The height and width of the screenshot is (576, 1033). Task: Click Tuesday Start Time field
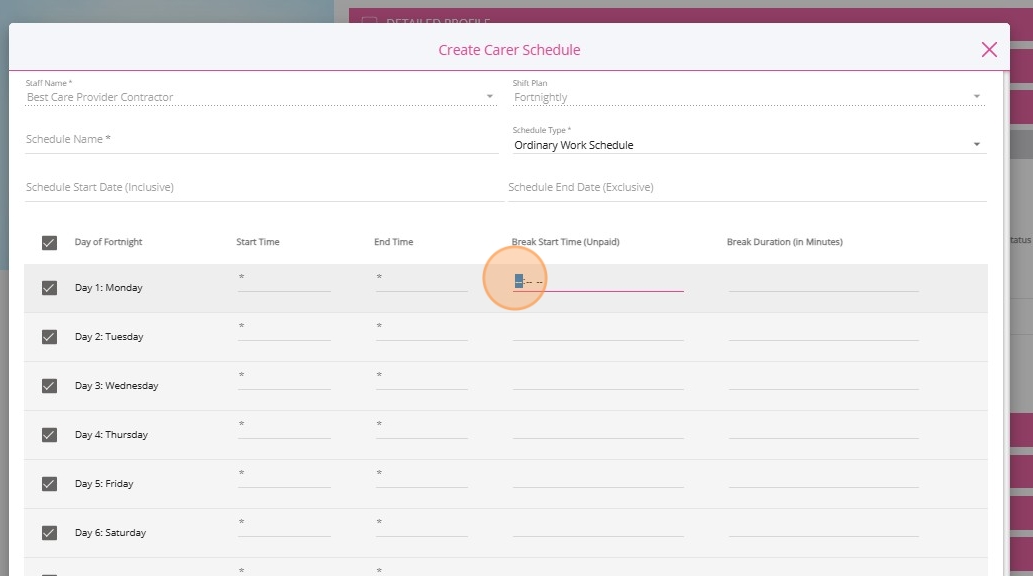pos(284,331)
